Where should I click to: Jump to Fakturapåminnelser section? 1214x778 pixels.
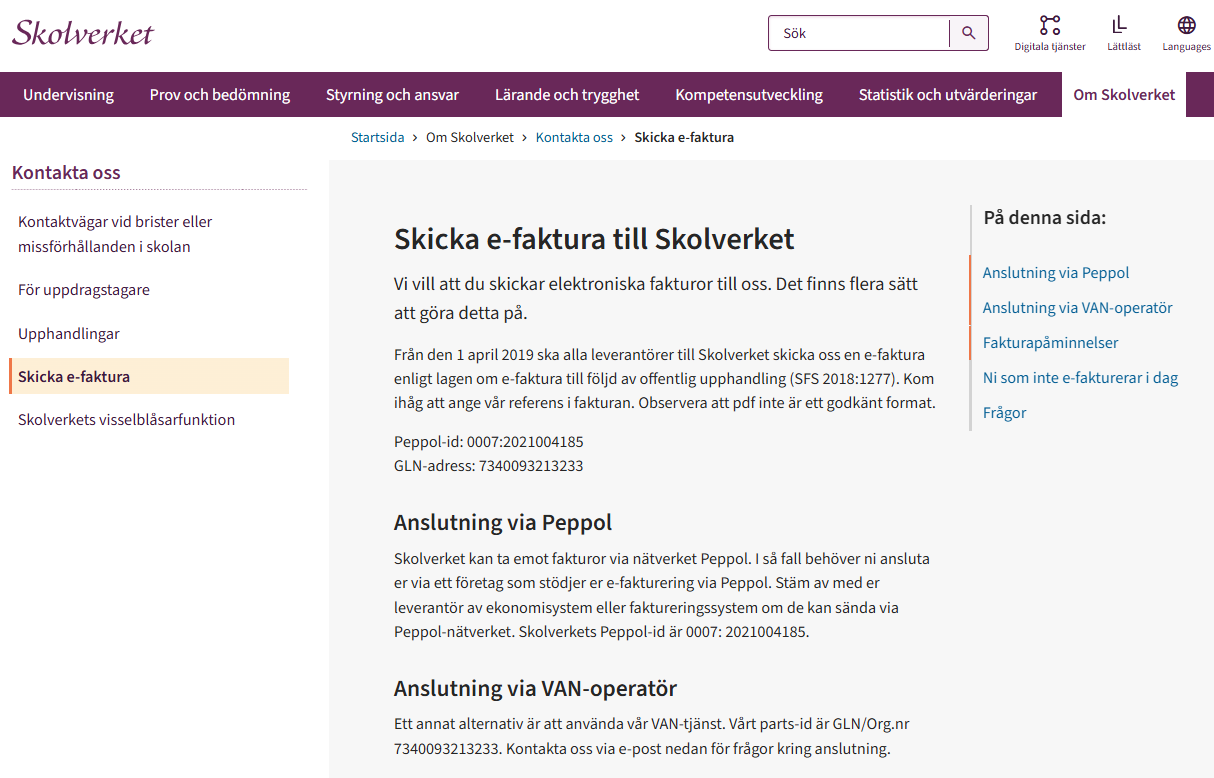[x=1051, y=343]
